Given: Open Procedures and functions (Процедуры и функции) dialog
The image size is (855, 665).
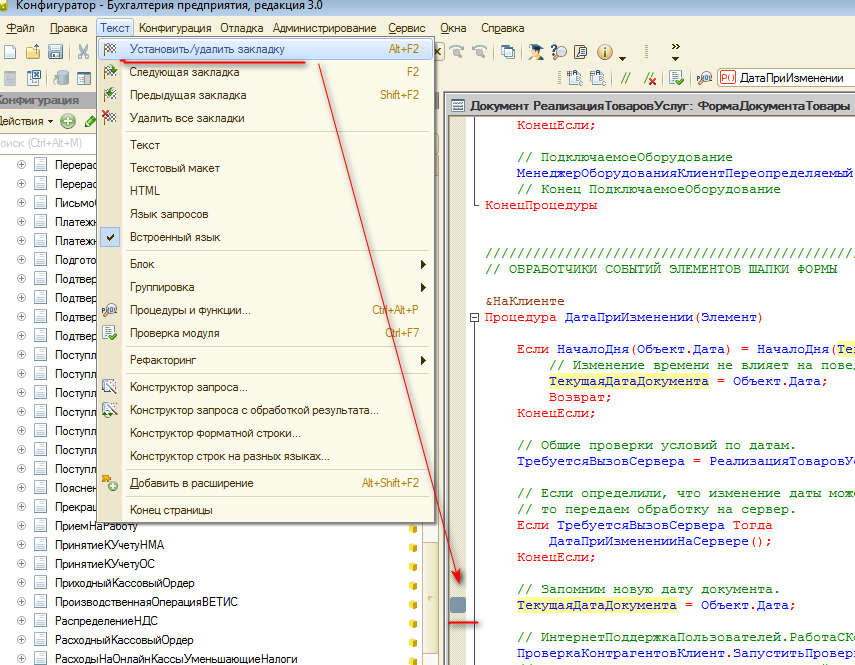Looking at the screenshot, I should pyautogui.click(x=190, y=310).
